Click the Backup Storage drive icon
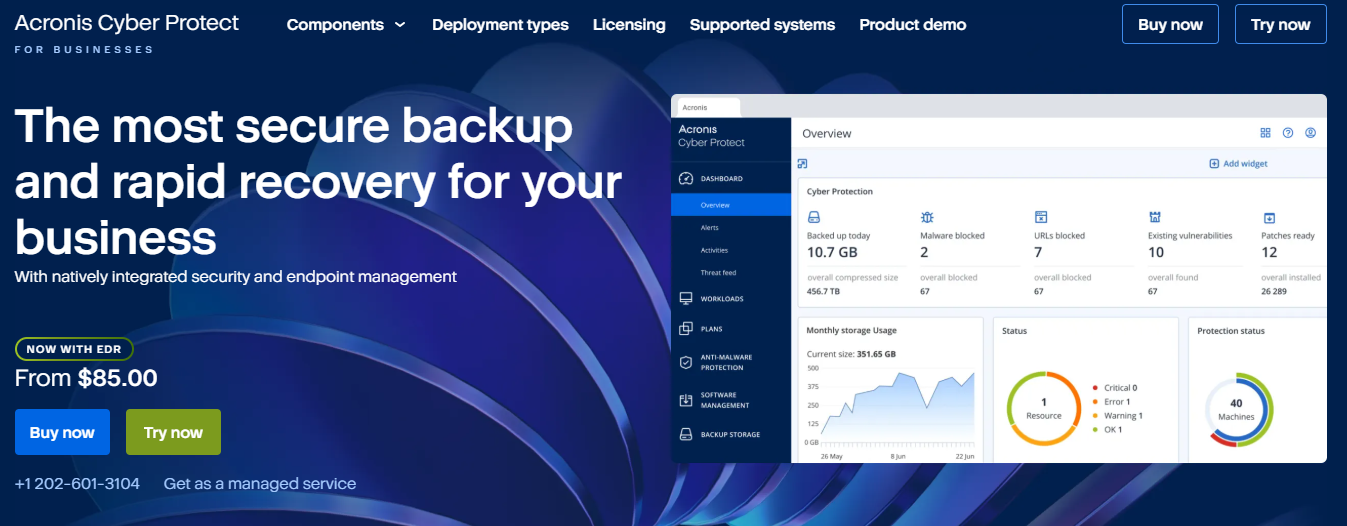The image size is (1347, 526). [685, 435]
